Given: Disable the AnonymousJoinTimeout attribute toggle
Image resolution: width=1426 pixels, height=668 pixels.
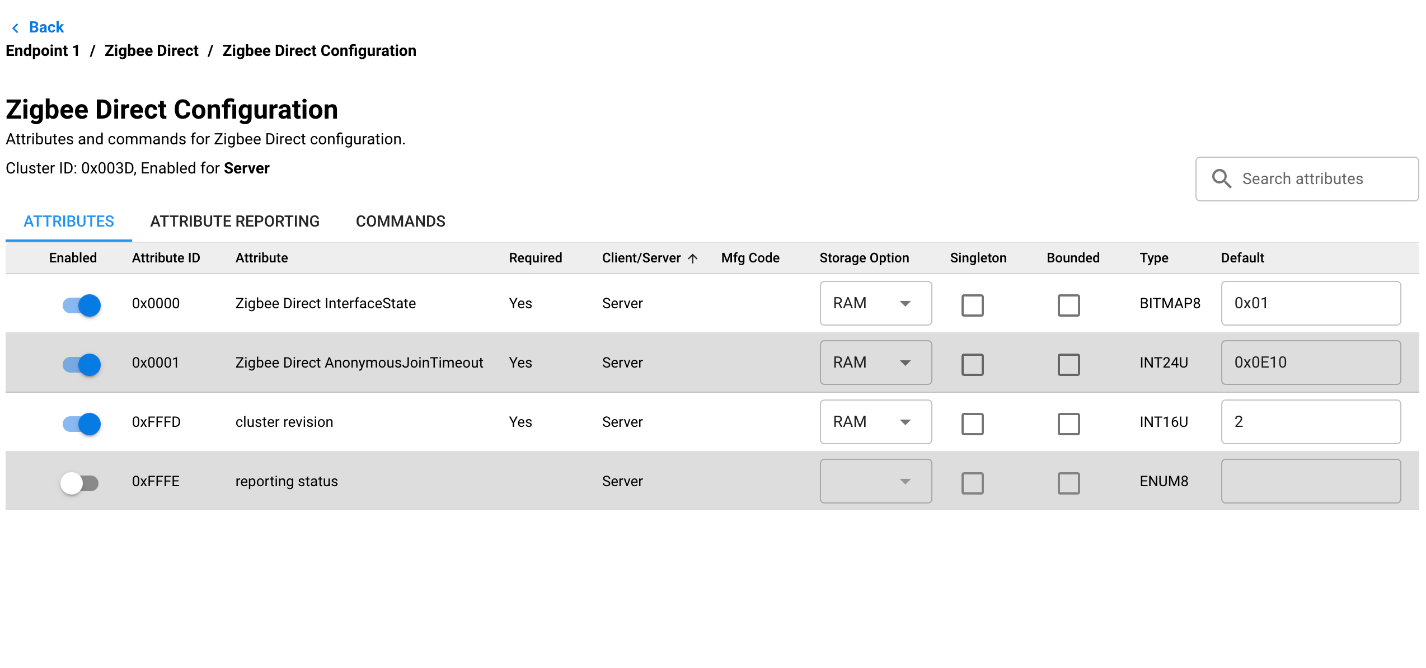Looking at the screenshot, I should point(81,364).
